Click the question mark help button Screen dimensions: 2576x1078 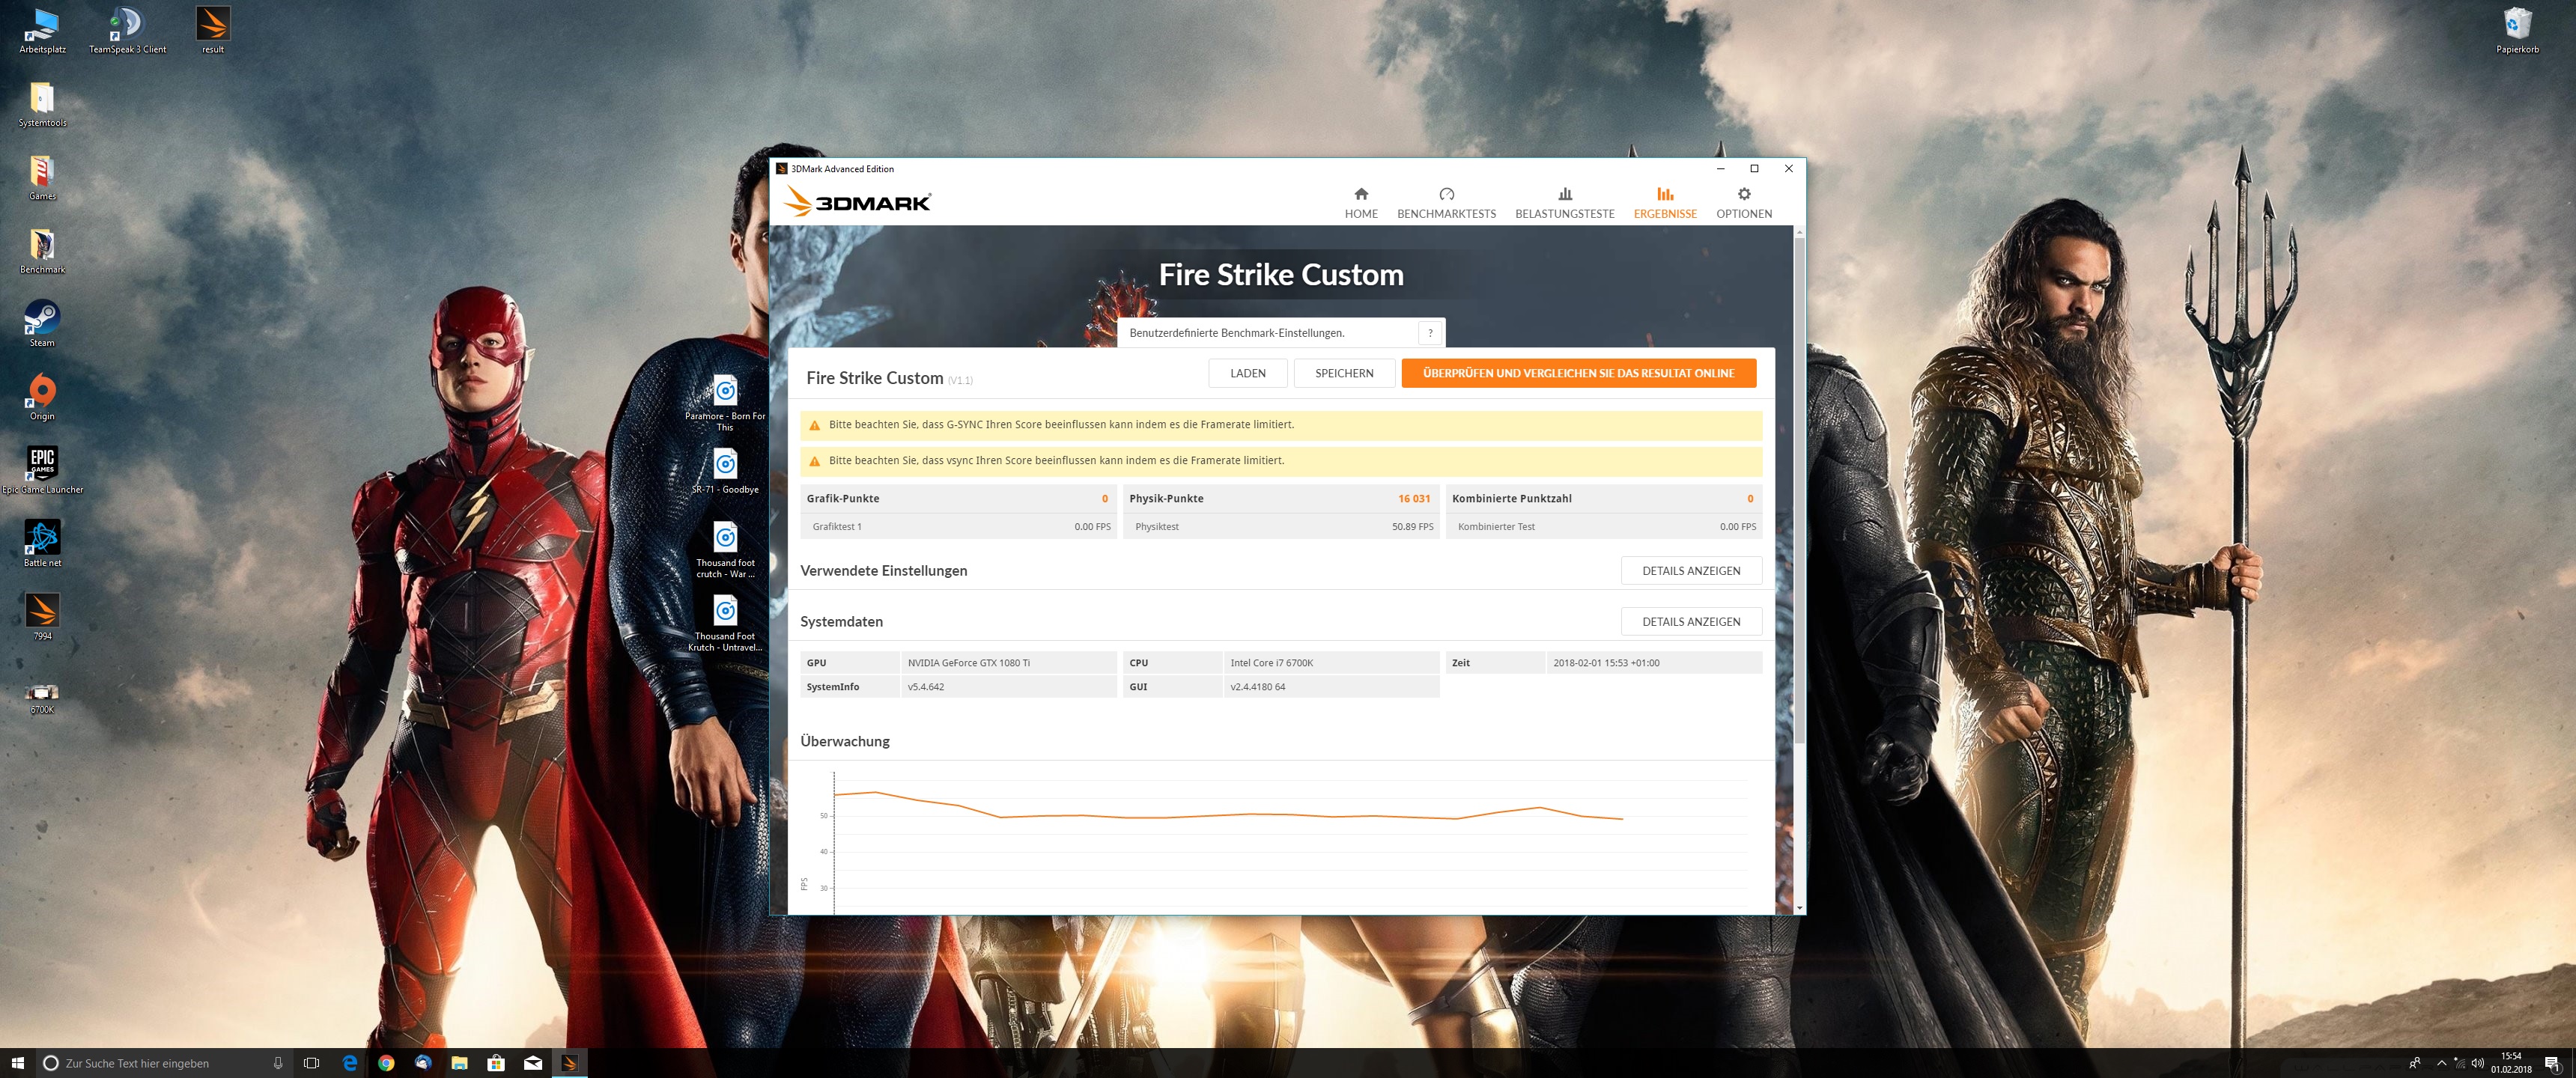point(1430,333)
